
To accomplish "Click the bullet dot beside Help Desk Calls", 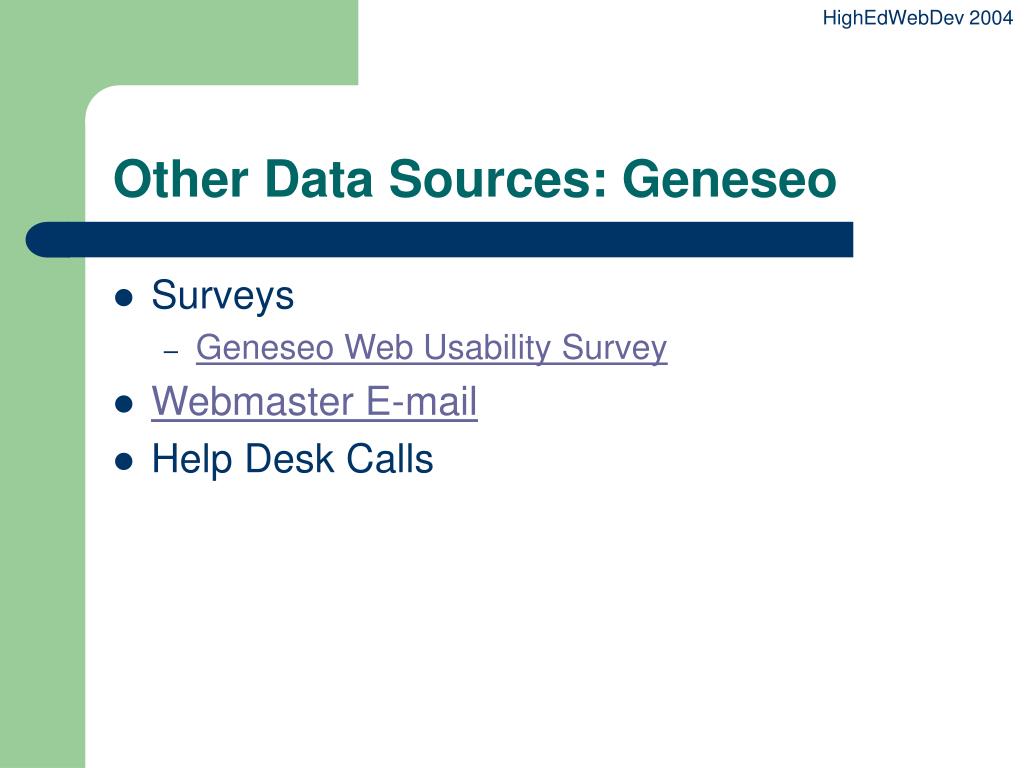I will [x=123, y=462].
